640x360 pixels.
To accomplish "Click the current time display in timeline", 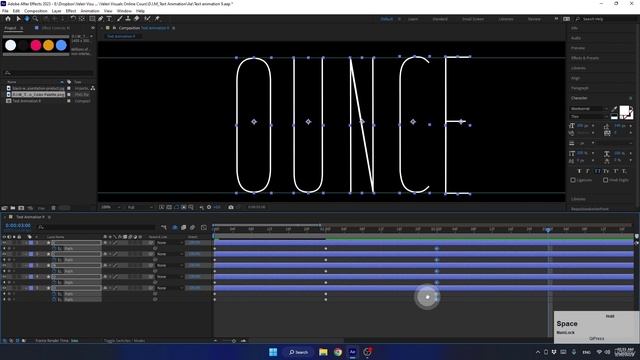I will 18,226.
